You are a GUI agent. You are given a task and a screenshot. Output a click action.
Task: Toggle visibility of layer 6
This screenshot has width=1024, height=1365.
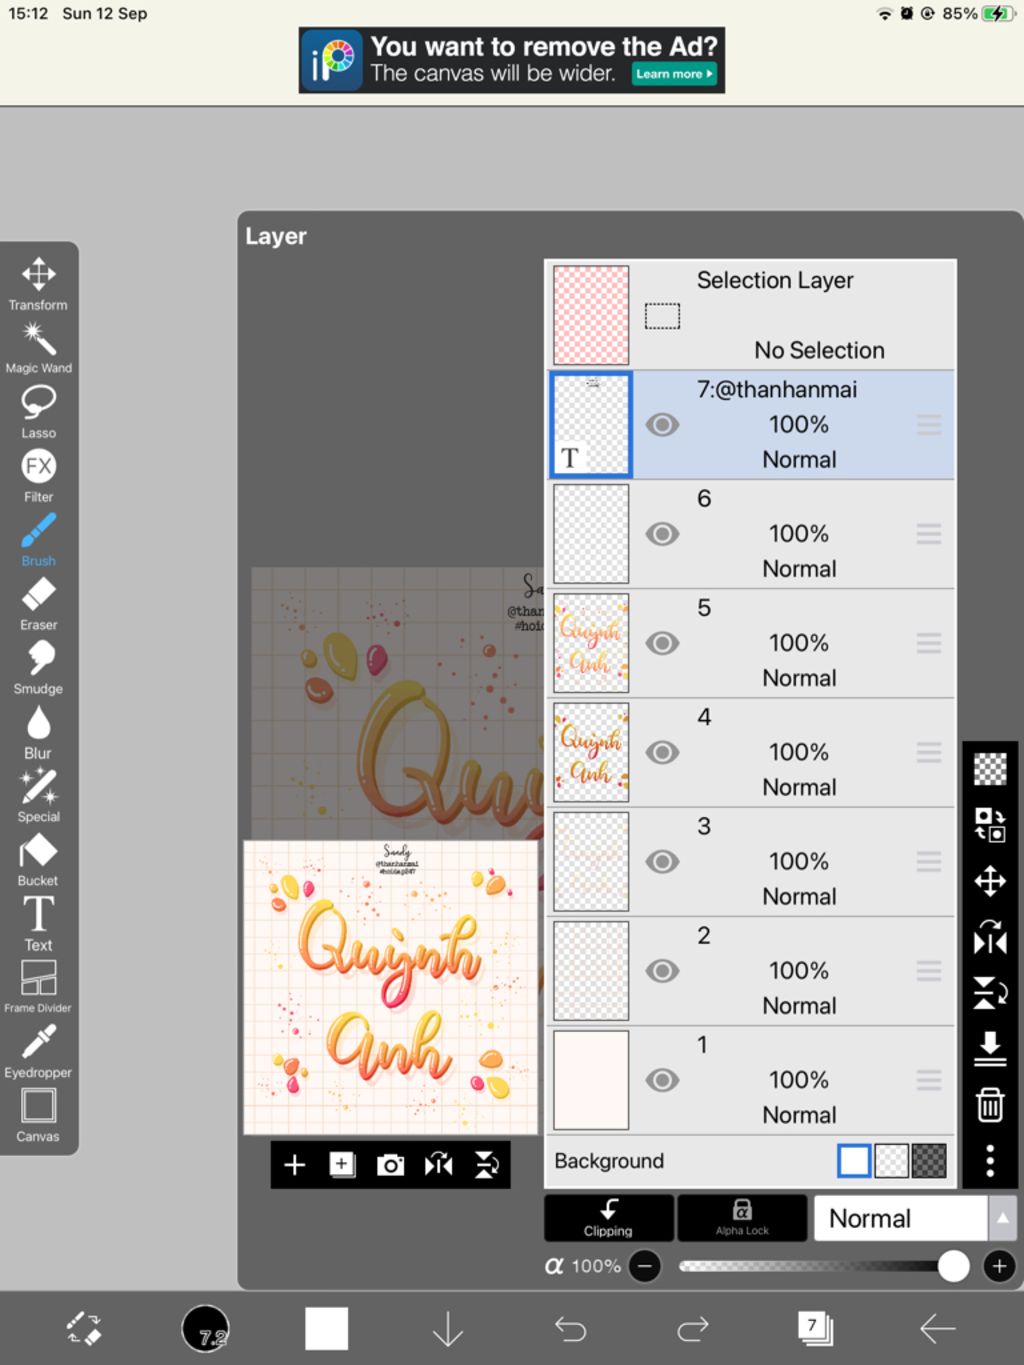[x=662, y=534]
